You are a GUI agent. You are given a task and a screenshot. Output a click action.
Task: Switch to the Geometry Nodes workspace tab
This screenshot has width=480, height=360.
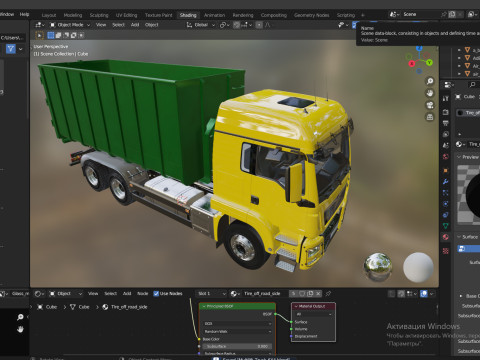point(311,15)
